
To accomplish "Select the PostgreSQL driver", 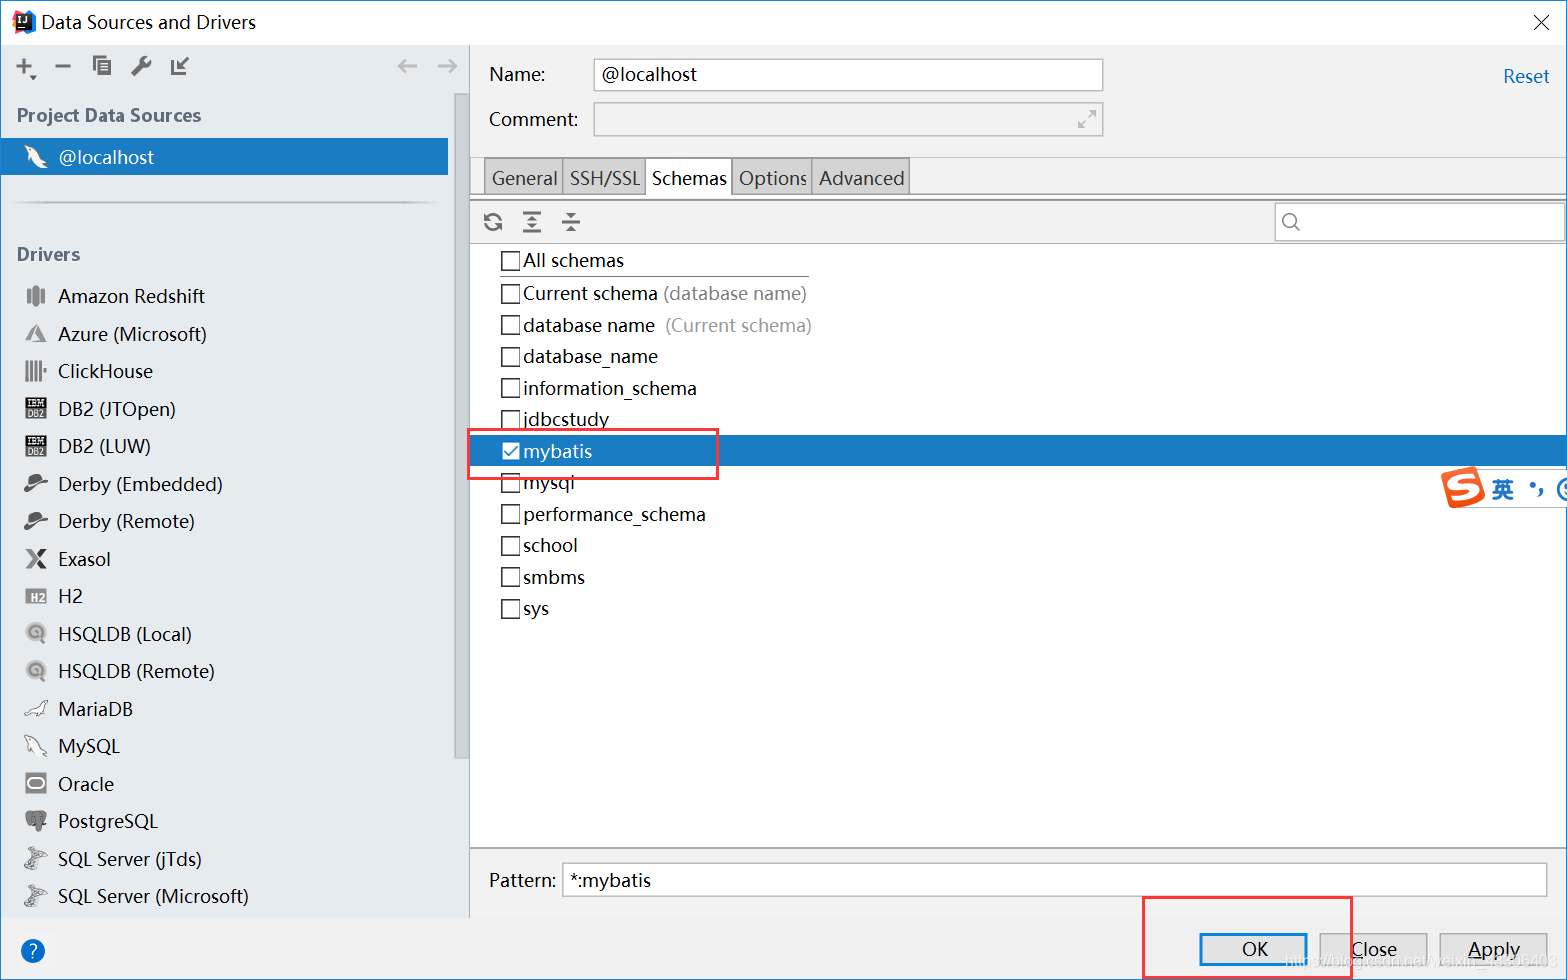I will pos(107,821).
